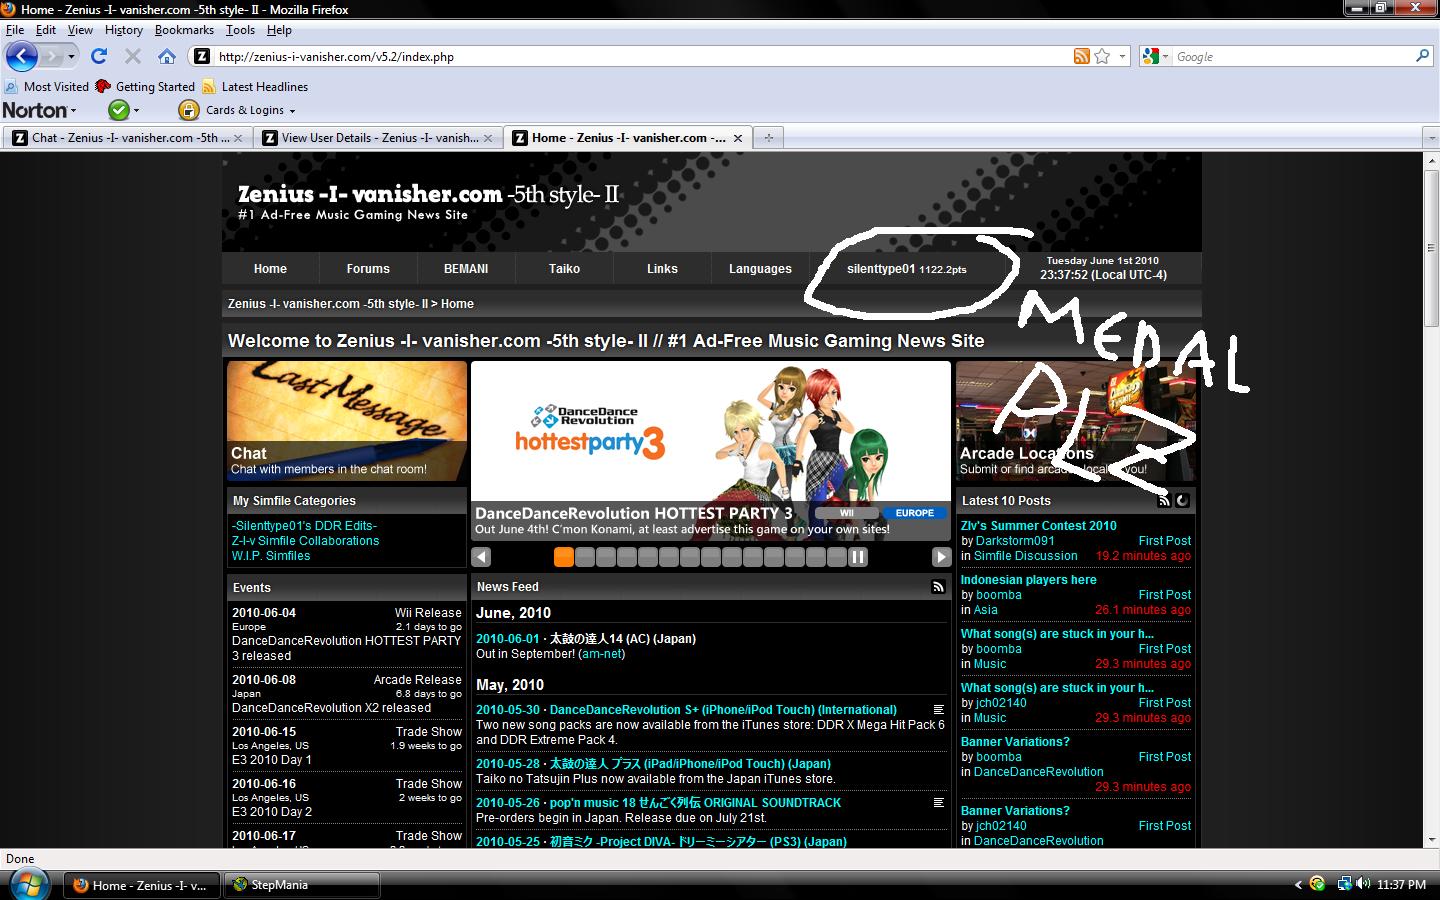Expand the Cards & Logins dropdown arrow
The width and height of the screenshot is (1440, 900).
(x=292, y=111)
